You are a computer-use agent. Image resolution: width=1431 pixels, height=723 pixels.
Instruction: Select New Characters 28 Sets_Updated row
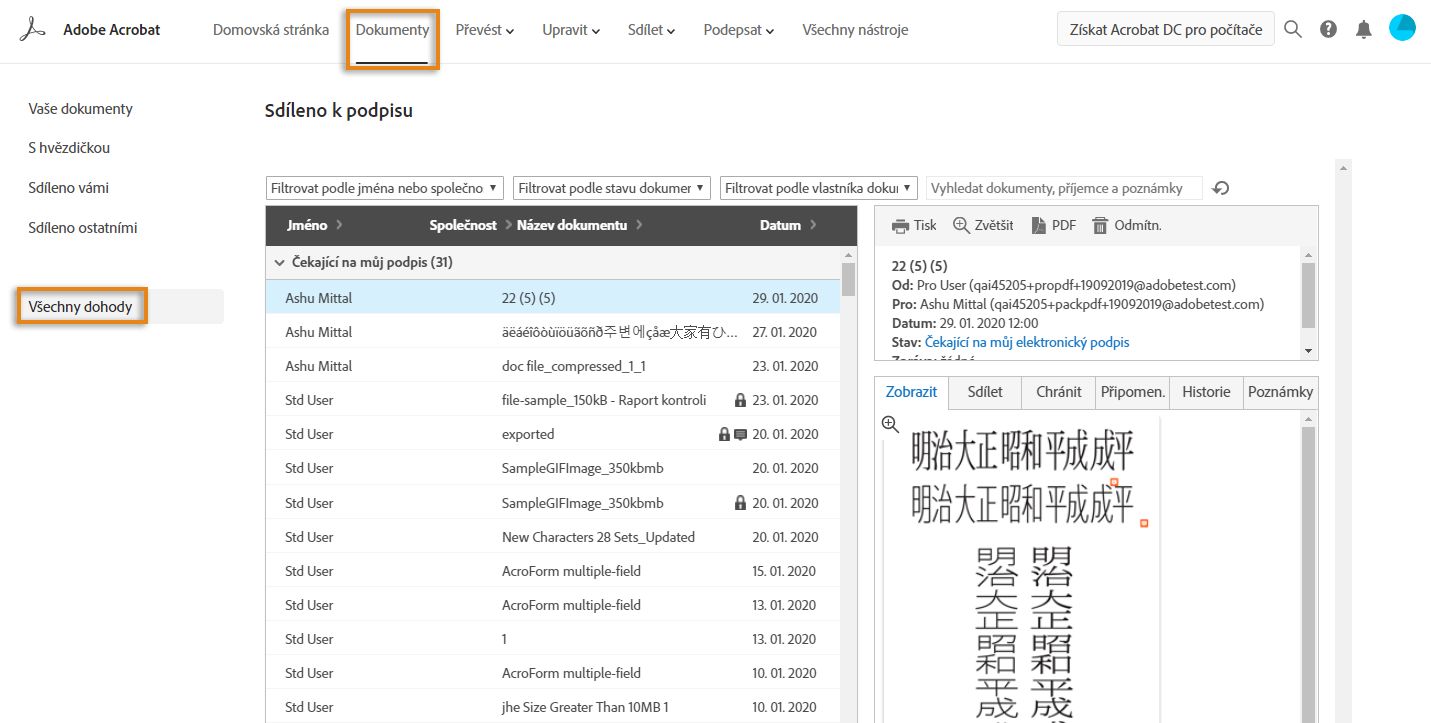pos(553,537)
